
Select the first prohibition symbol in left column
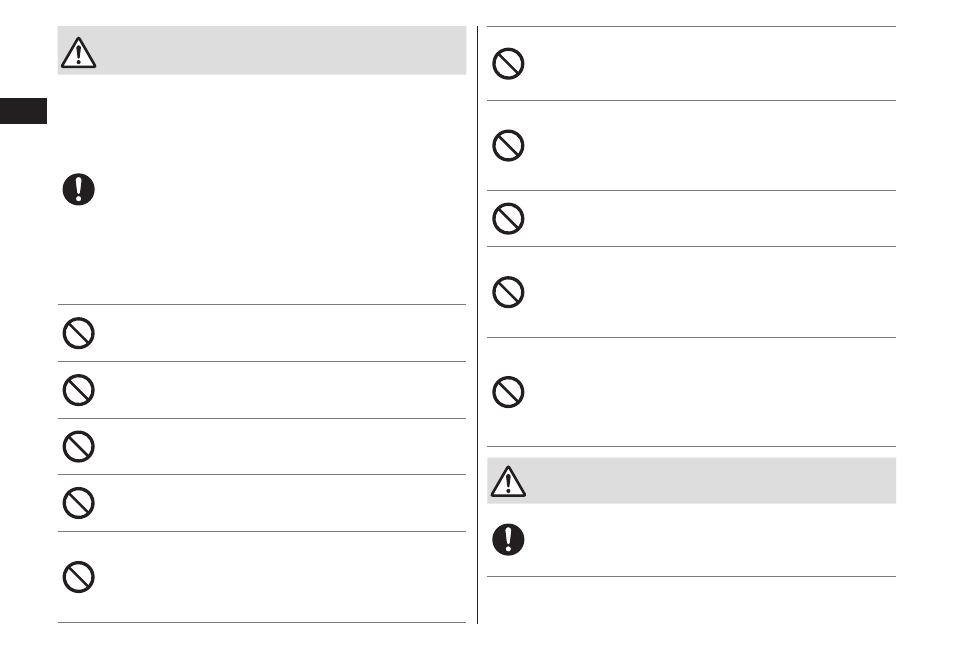(x=78, y=333)
